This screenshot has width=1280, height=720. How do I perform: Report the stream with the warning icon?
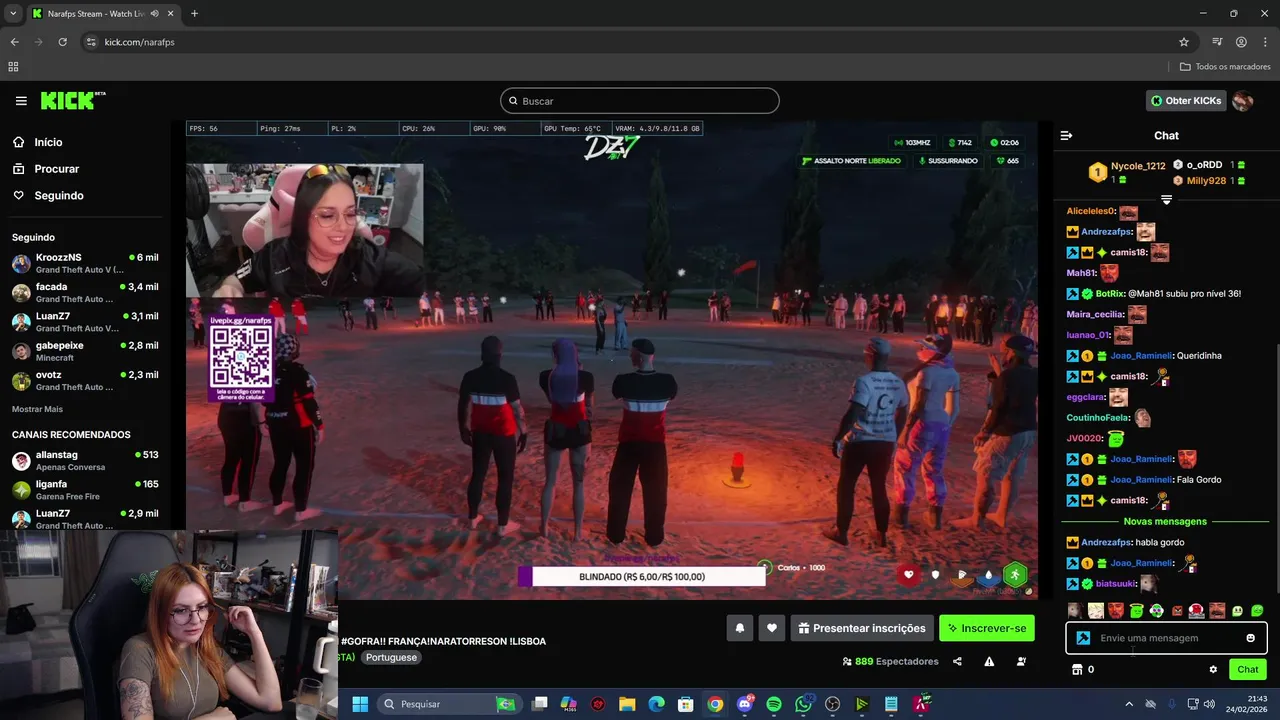(989, 661)
